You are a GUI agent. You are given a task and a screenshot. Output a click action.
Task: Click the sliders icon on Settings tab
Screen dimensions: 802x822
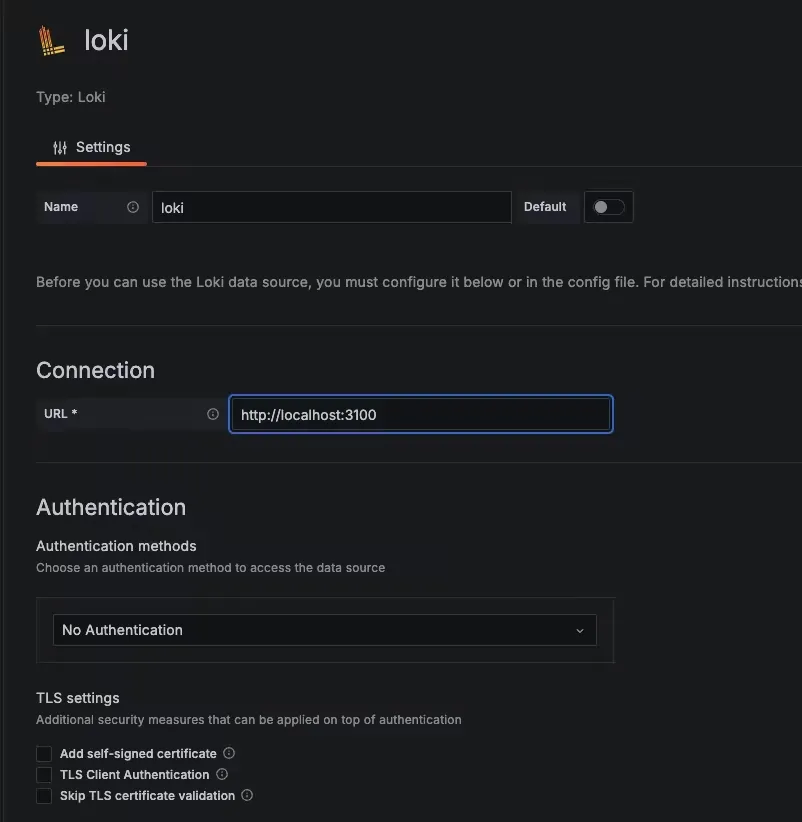pos(60,147)
